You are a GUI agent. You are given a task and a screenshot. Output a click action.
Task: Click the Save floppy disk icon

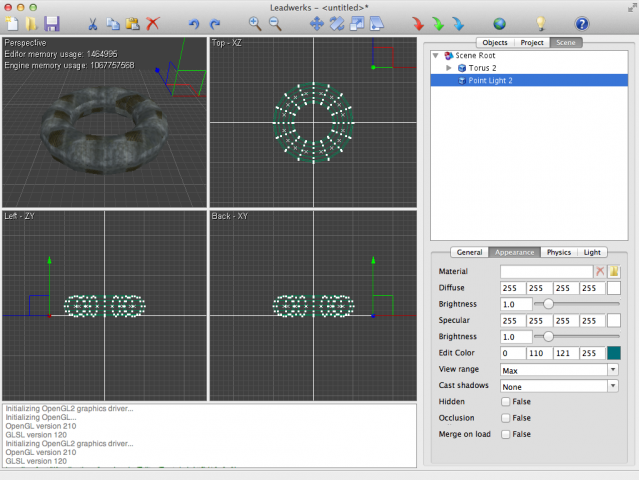(52, 23)
